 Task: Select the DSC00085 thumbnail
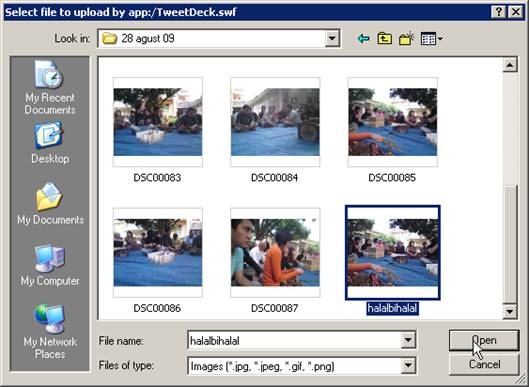[393, 122]
